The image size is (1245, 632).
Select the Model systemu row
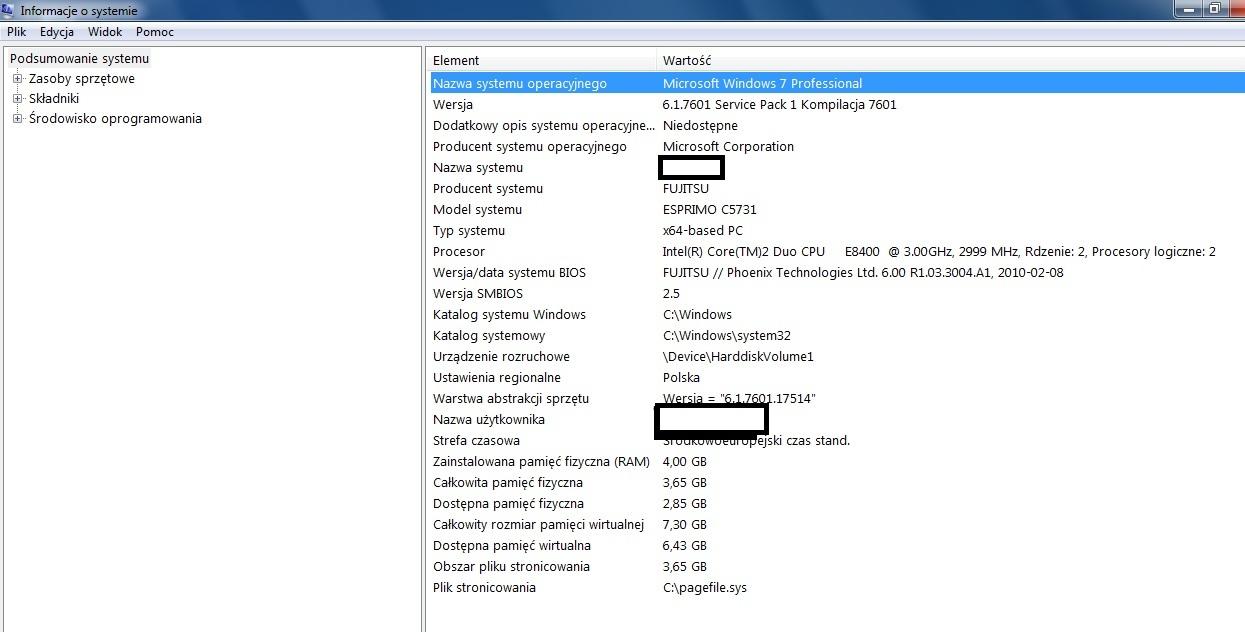477,210
